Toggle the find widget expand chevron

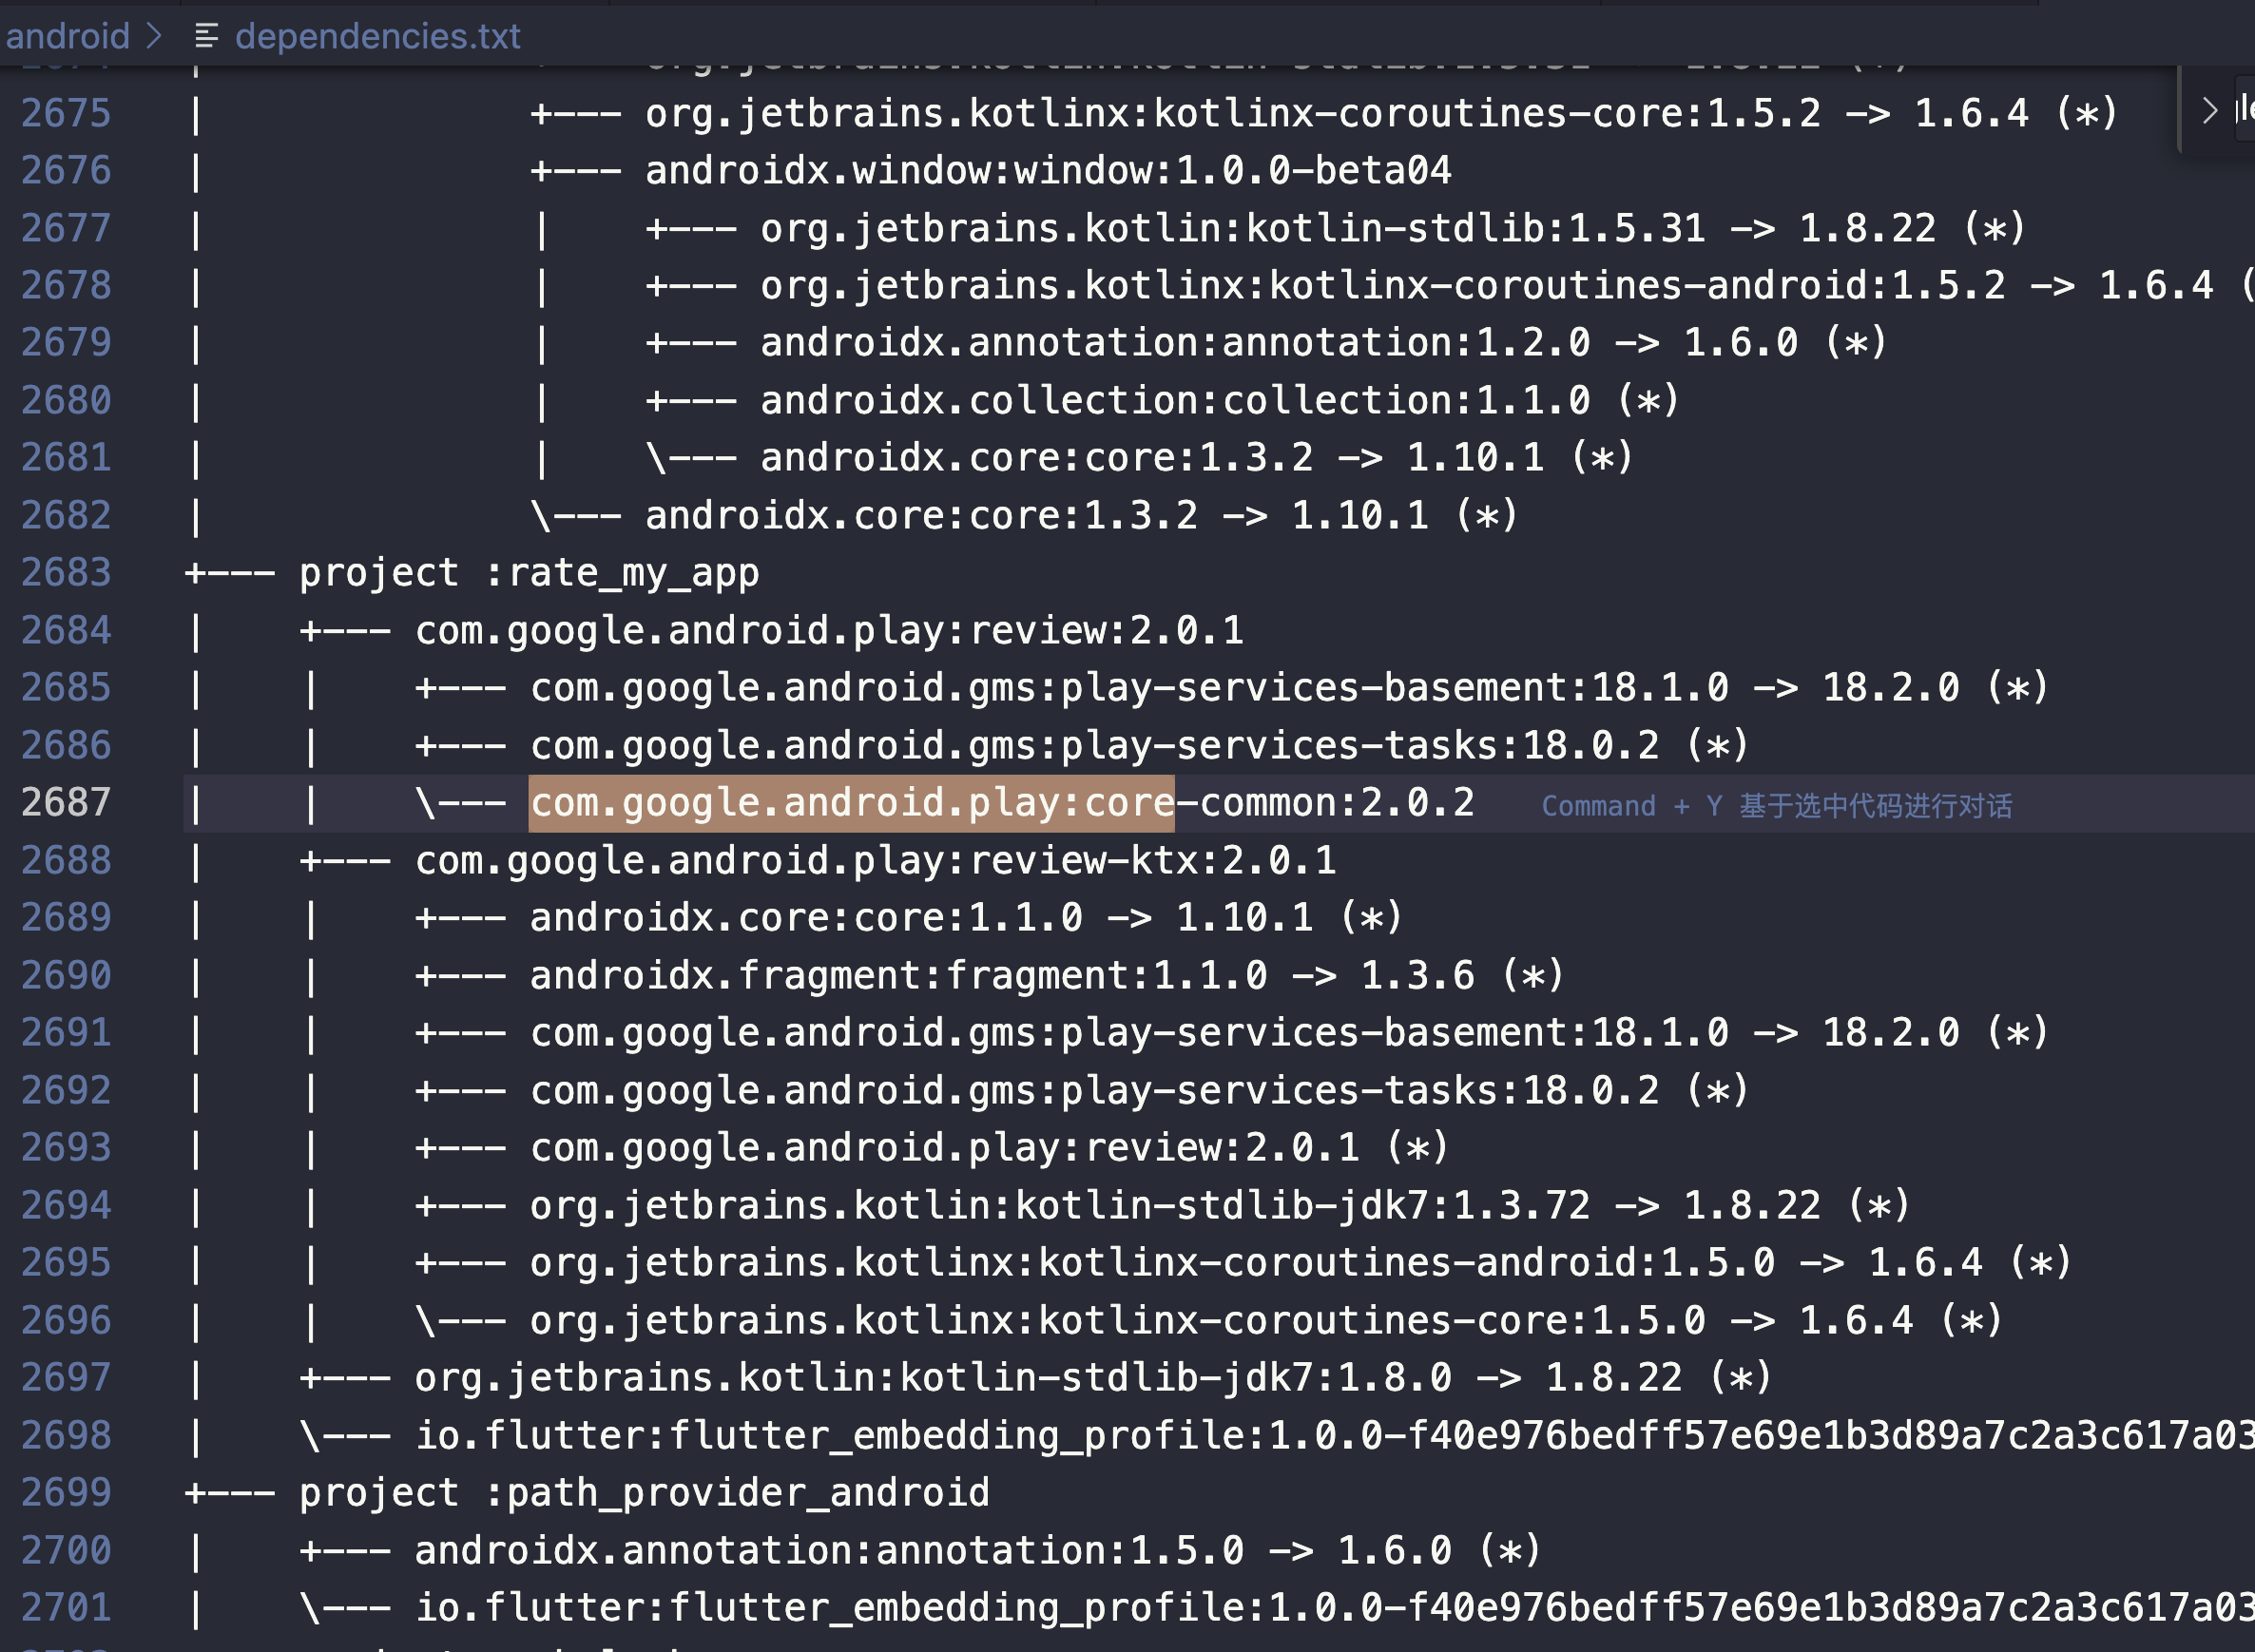pos(2209,110)
